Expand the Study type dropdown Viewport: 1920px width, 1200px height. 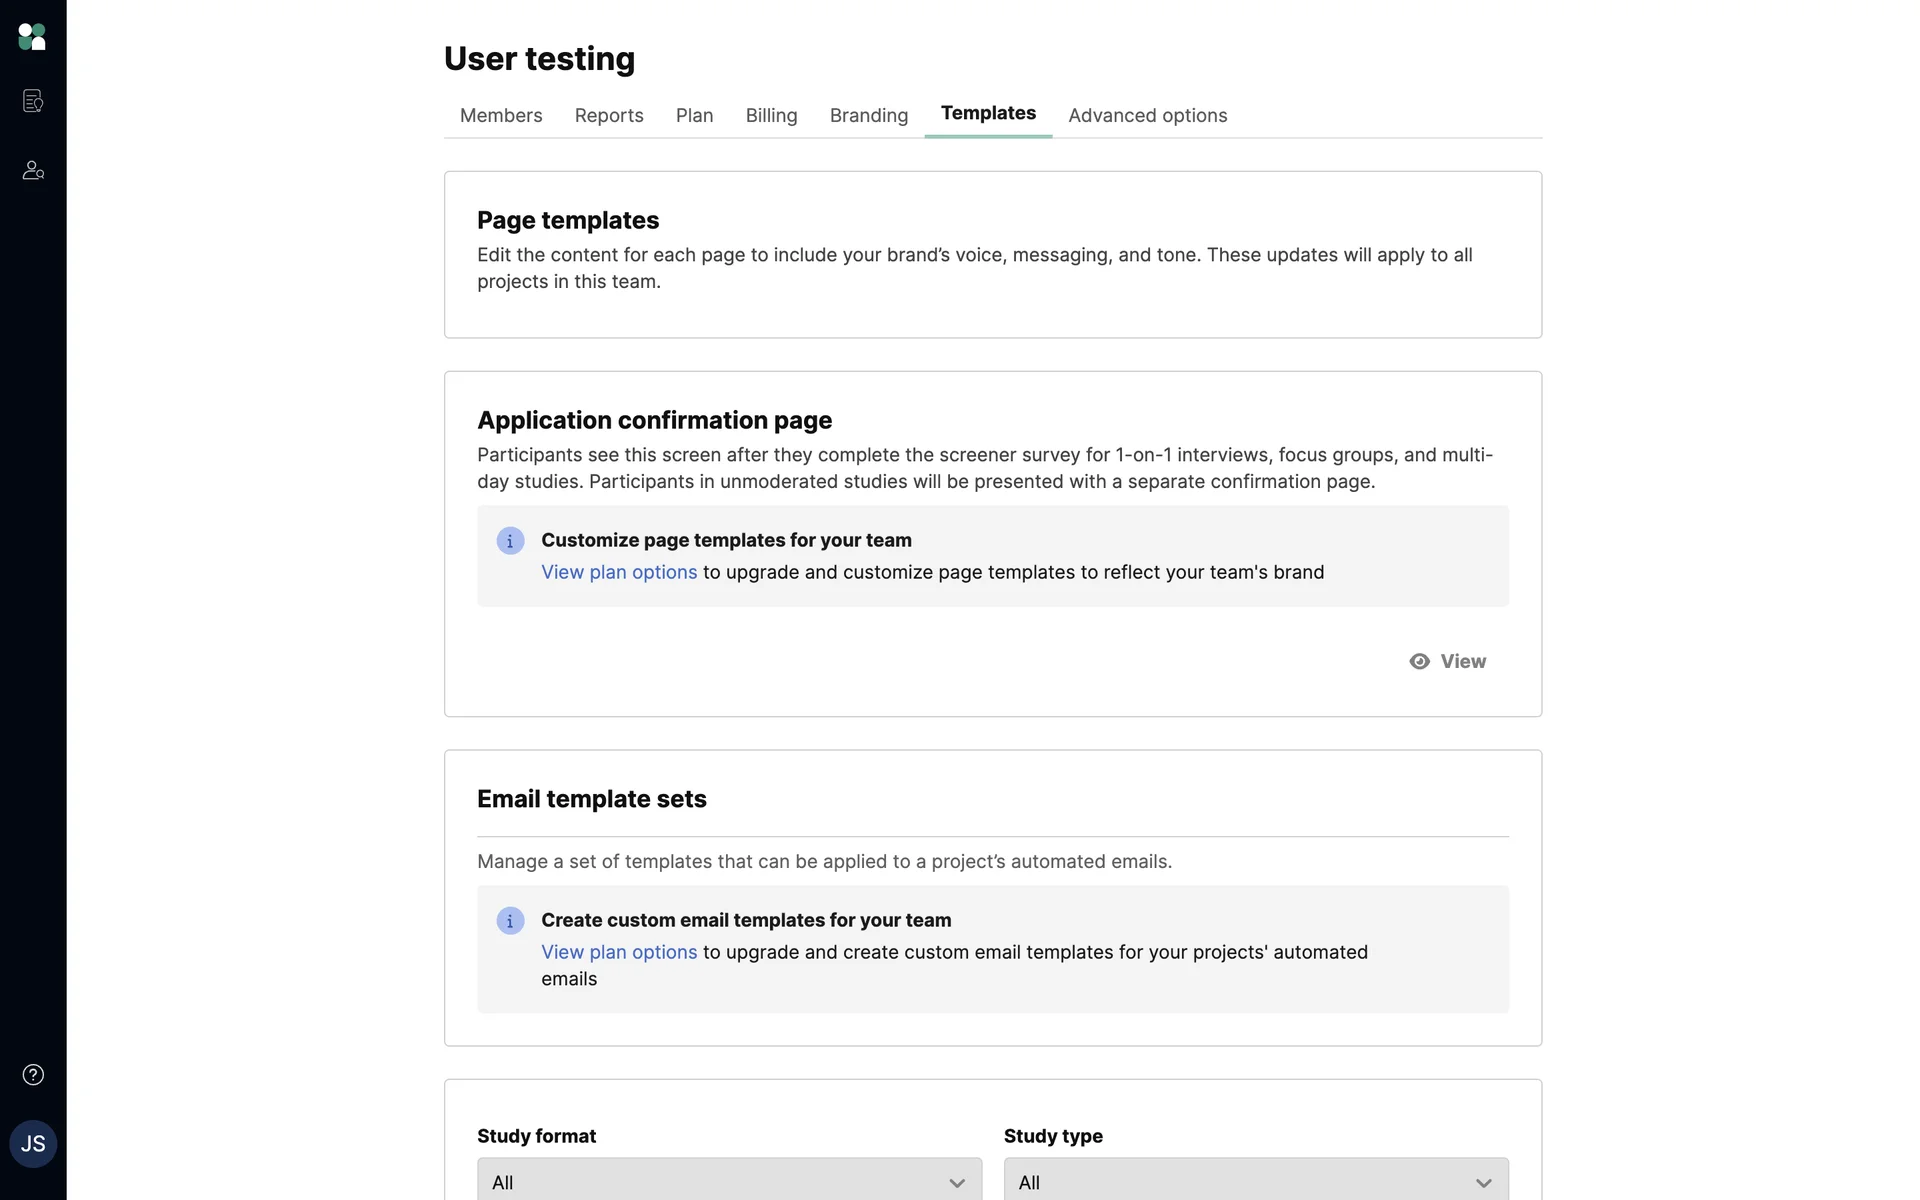pos(1255,1182)
